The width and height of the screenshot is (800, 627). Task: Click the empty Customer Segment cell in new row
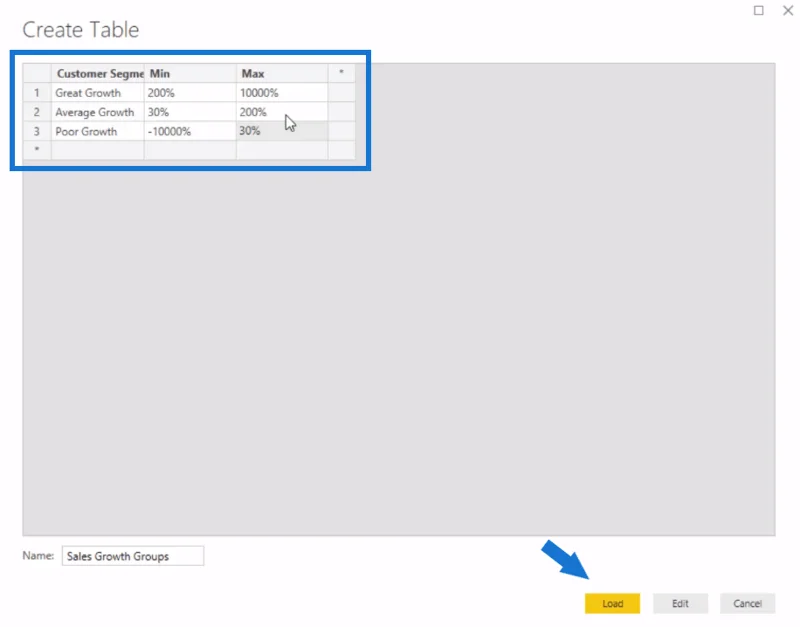tap(97, 150)
